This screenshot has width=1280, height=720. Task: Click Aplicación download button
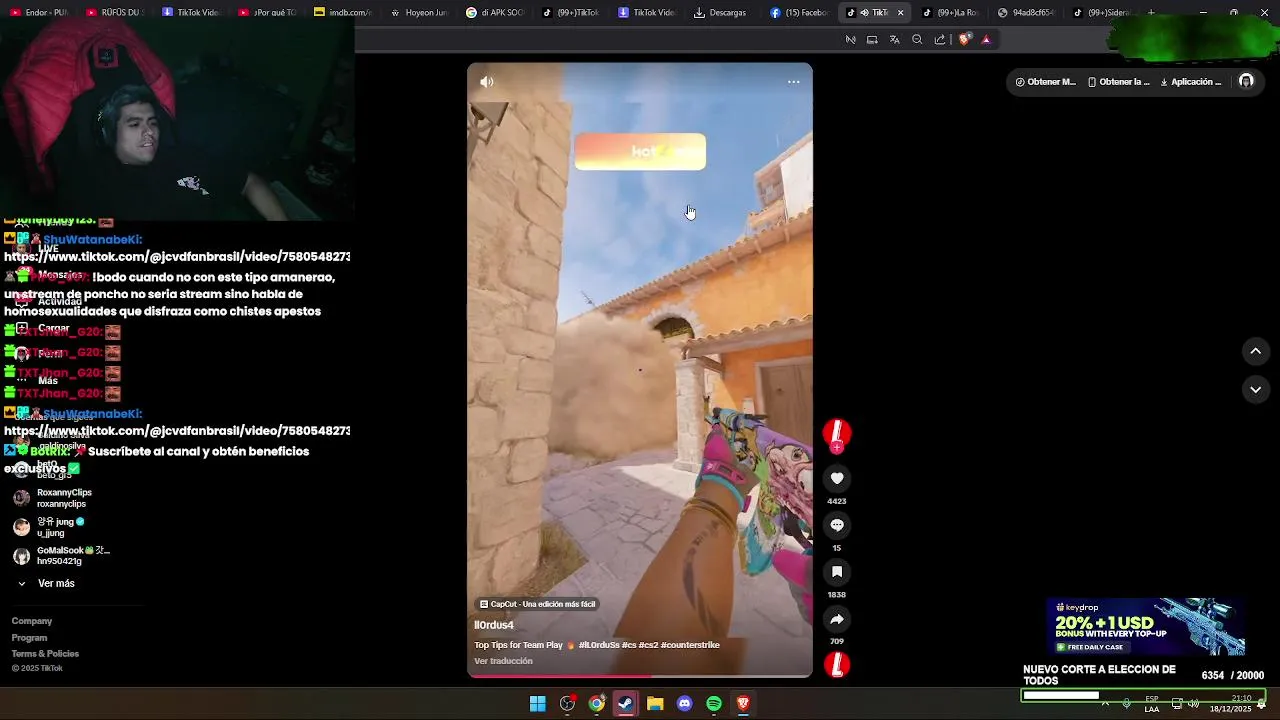click(1191, 82)
